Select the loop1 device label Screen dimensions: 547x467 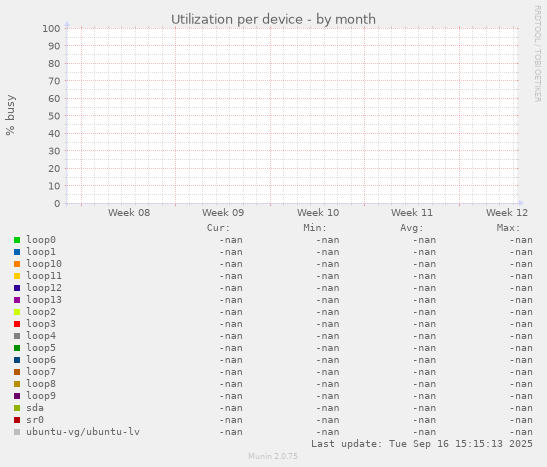tap(41, 252)
